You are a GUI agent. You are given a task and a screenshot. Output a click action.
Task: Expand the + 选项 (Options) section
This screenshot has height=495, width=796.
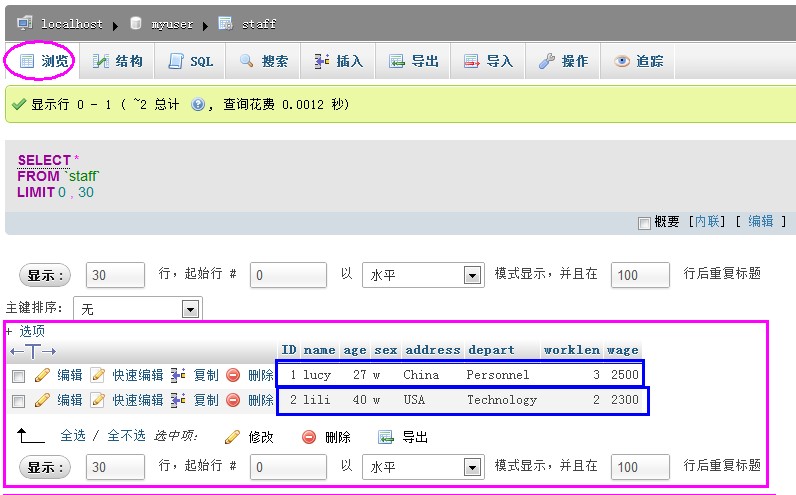[x=25, y=331]
